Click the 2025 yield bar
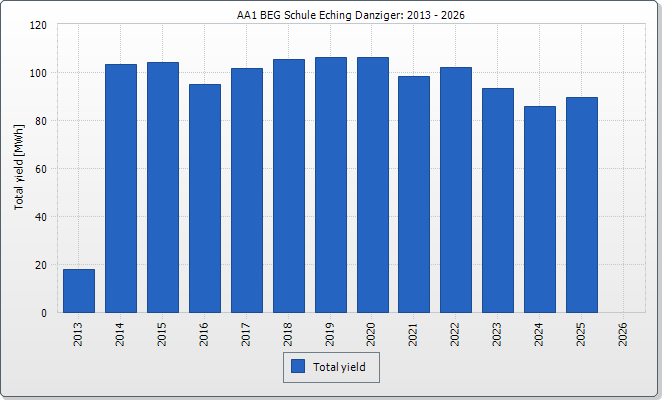The width and height of the screenshot is (662, 400). (x=582, y=205)
